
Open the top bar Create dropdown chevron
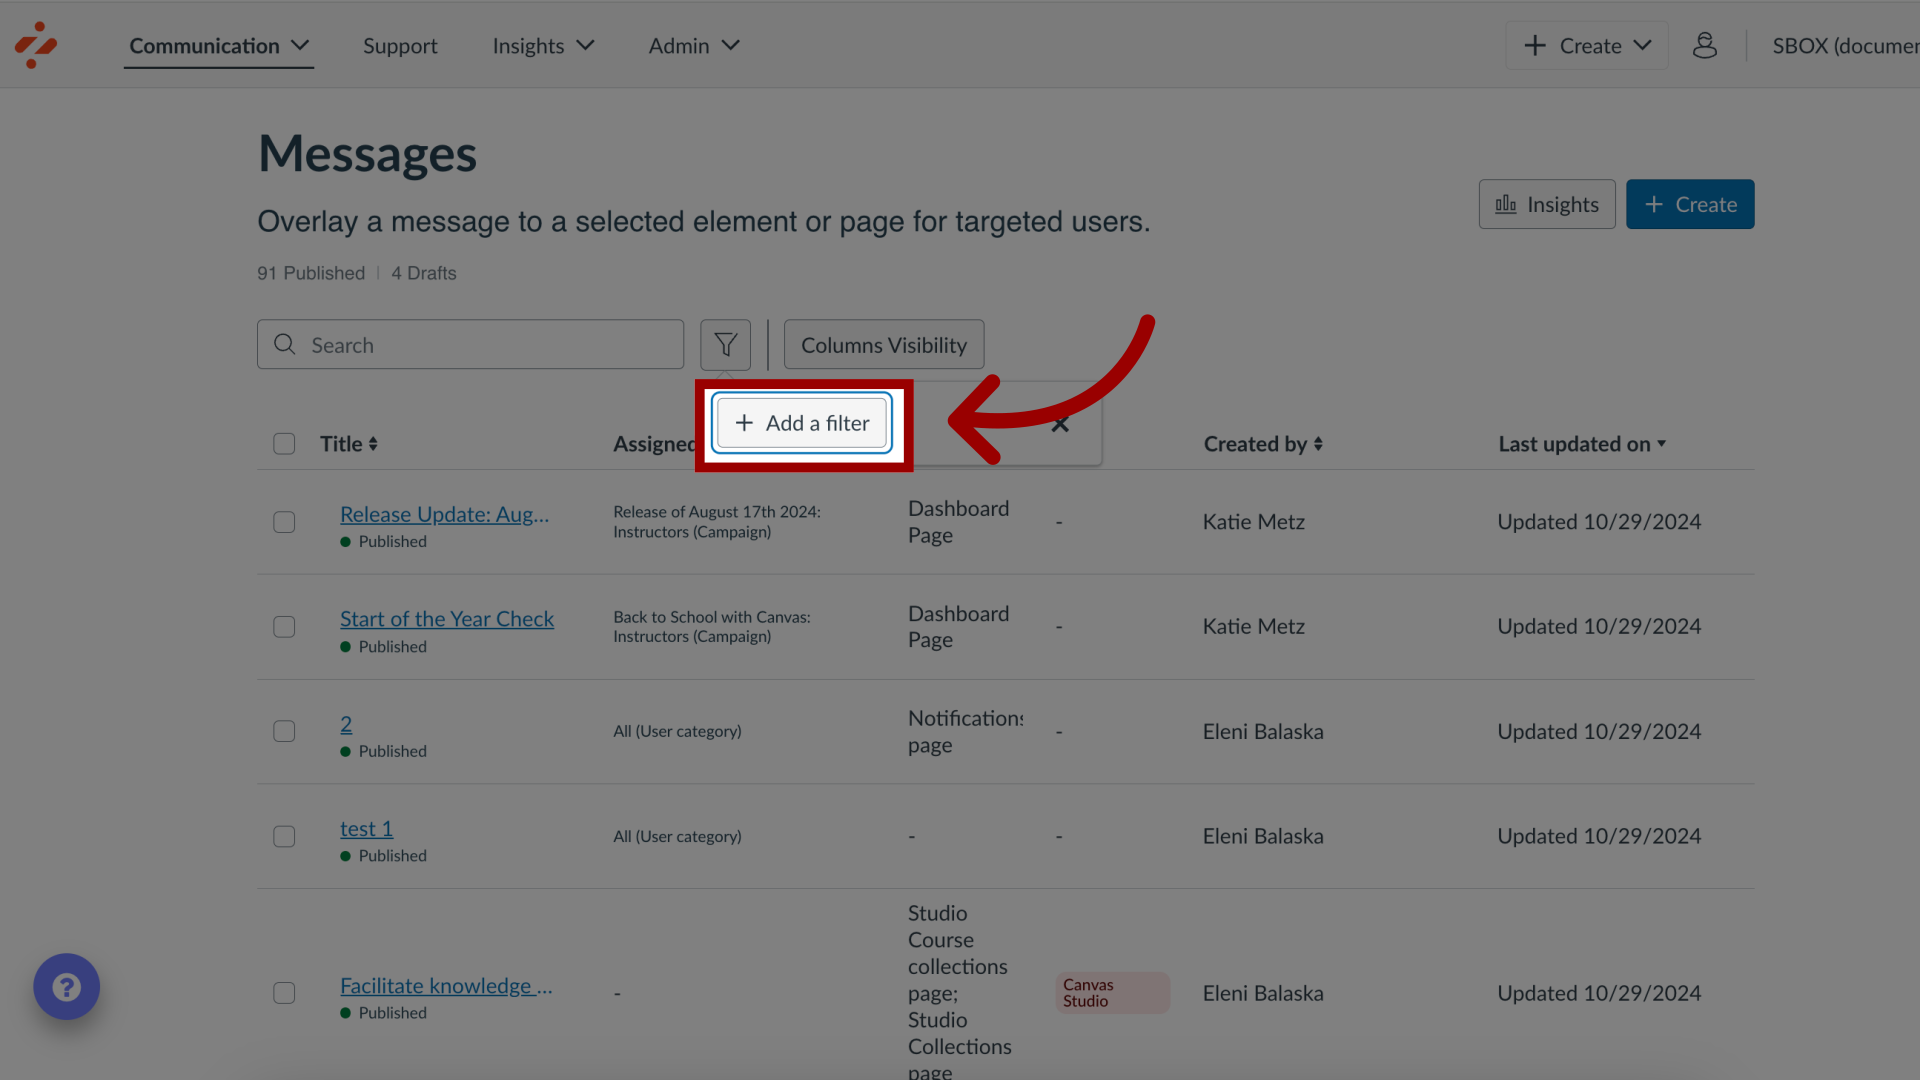point(1642,45)
